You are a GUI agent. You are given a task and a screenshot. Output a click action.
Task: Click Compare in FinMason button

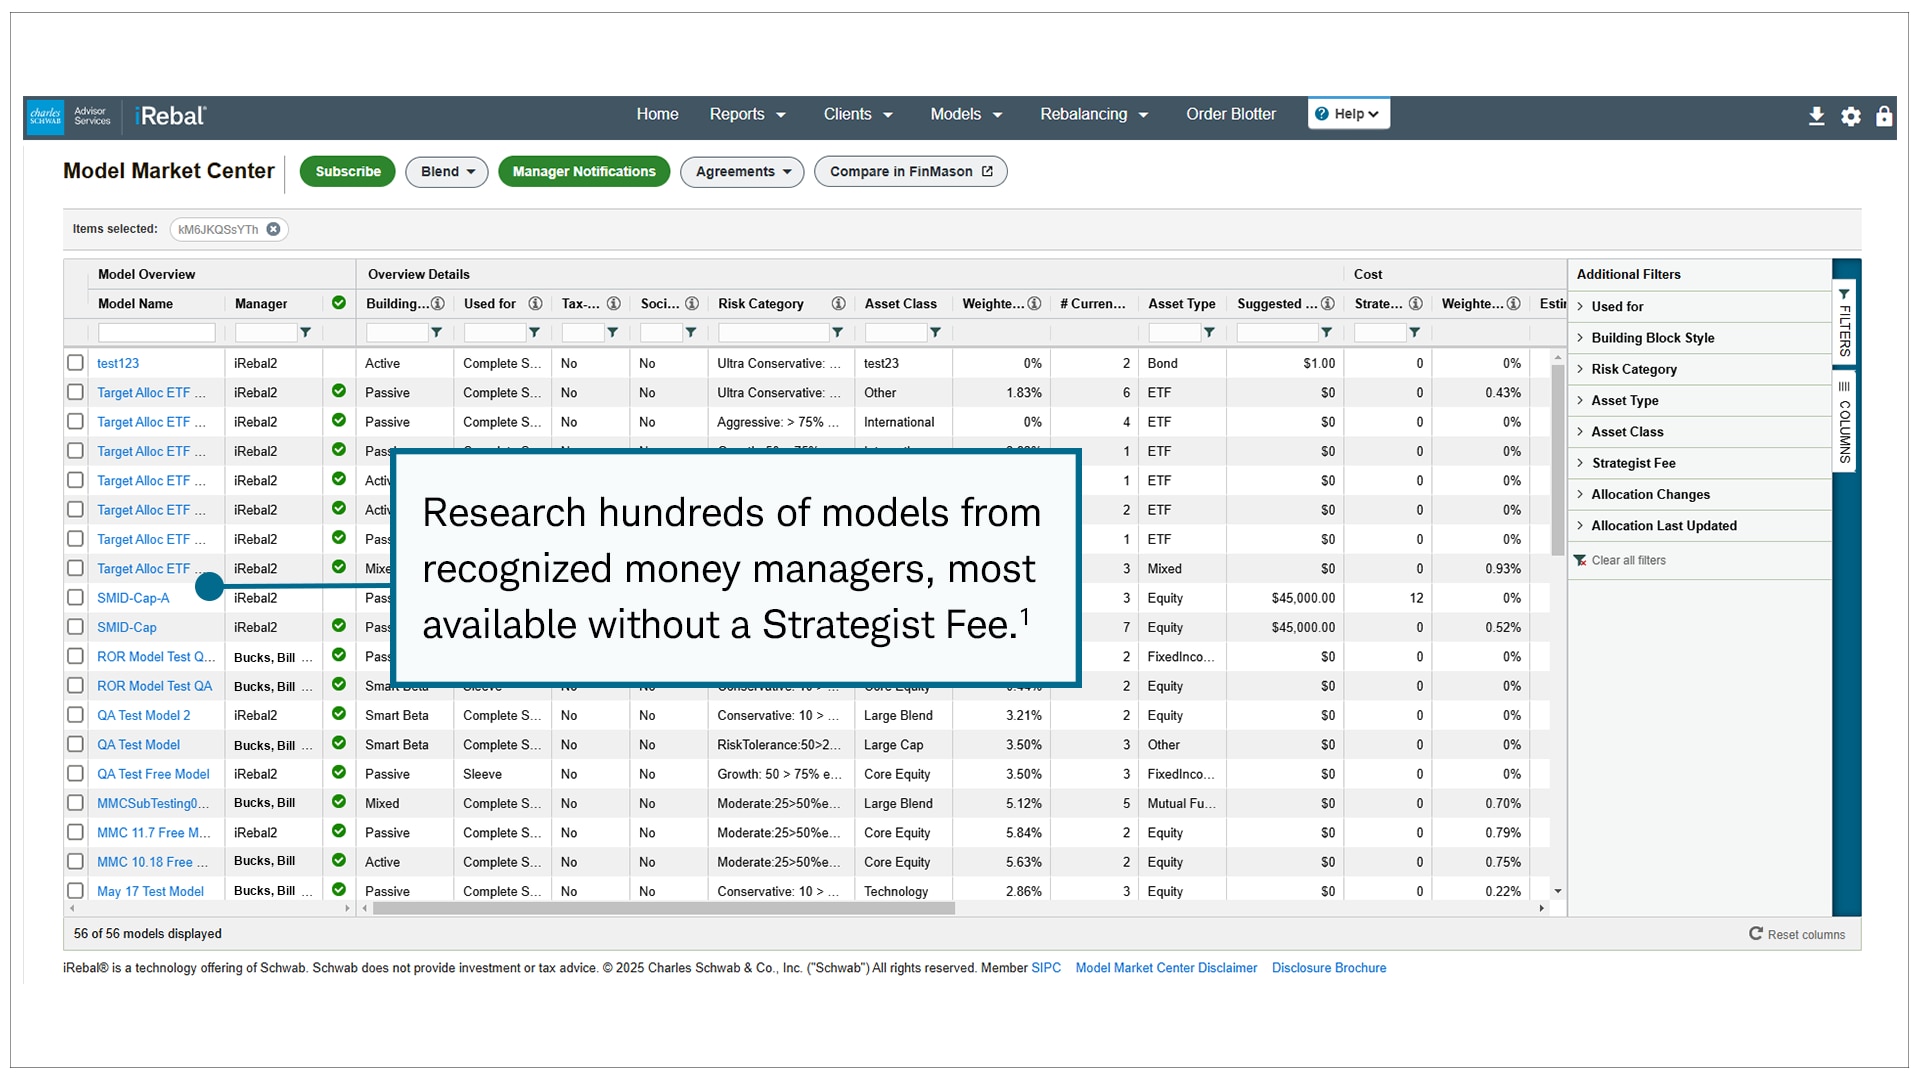910,172
